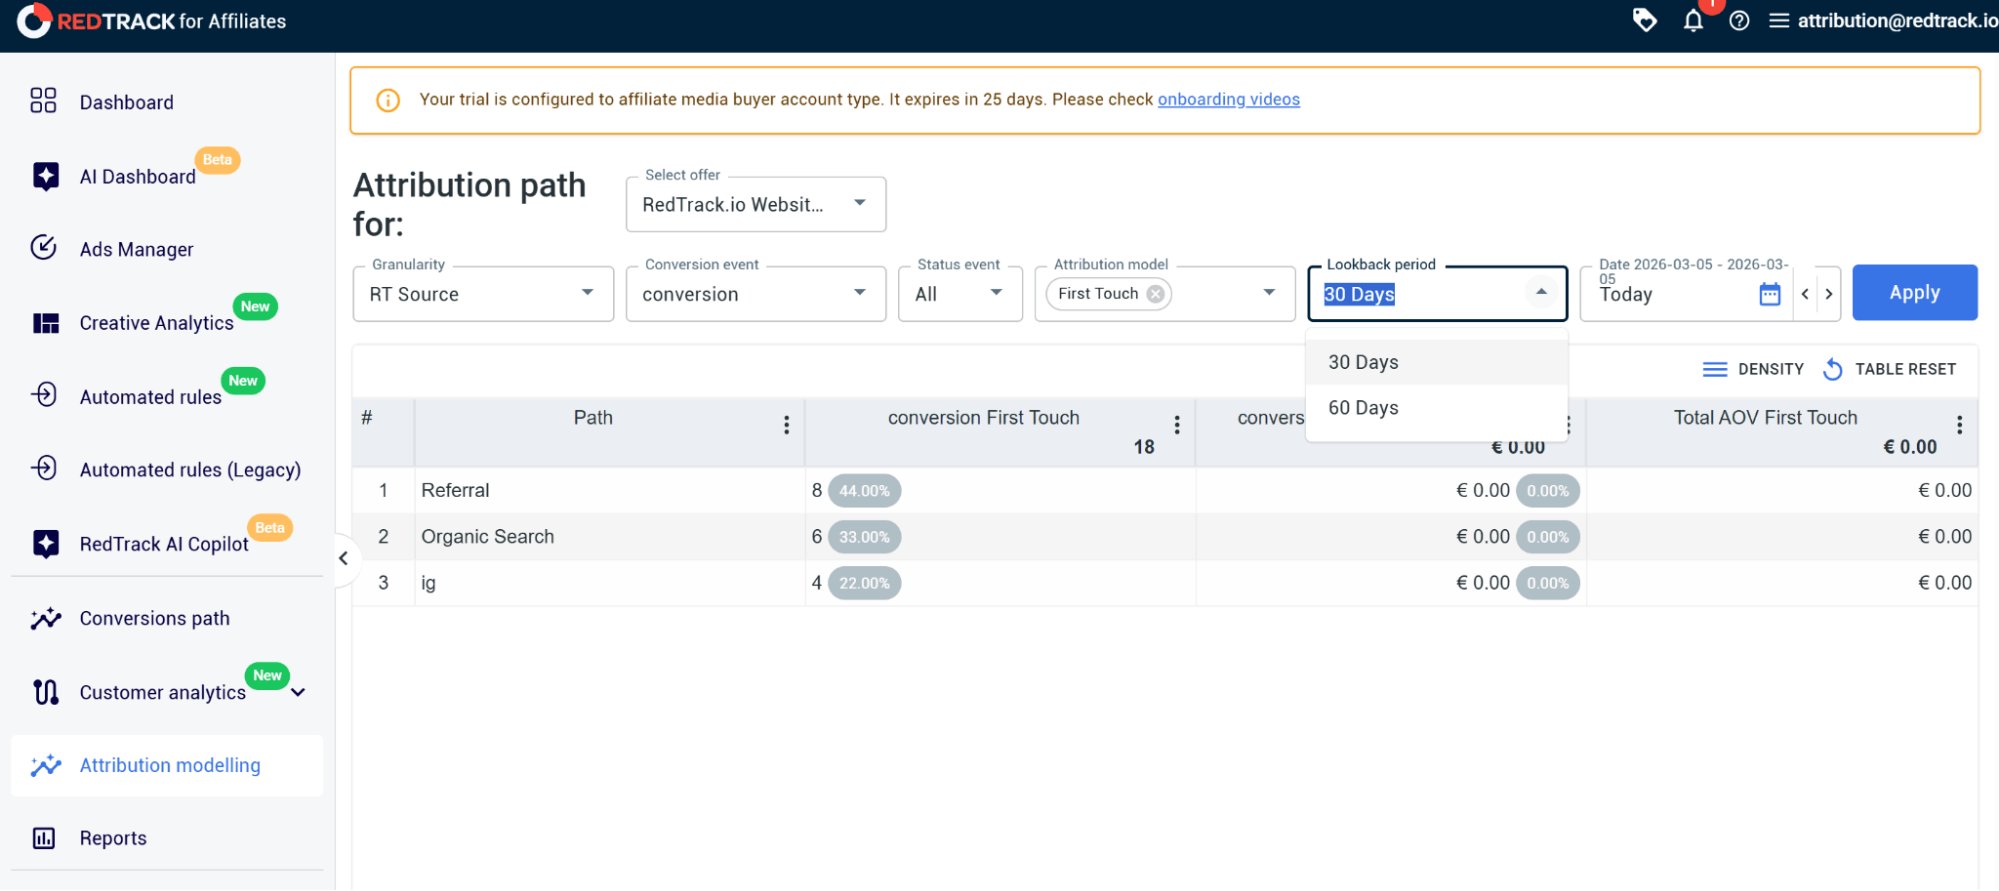Expand Customer analytics submenu chevron

(x=298, y=692)
